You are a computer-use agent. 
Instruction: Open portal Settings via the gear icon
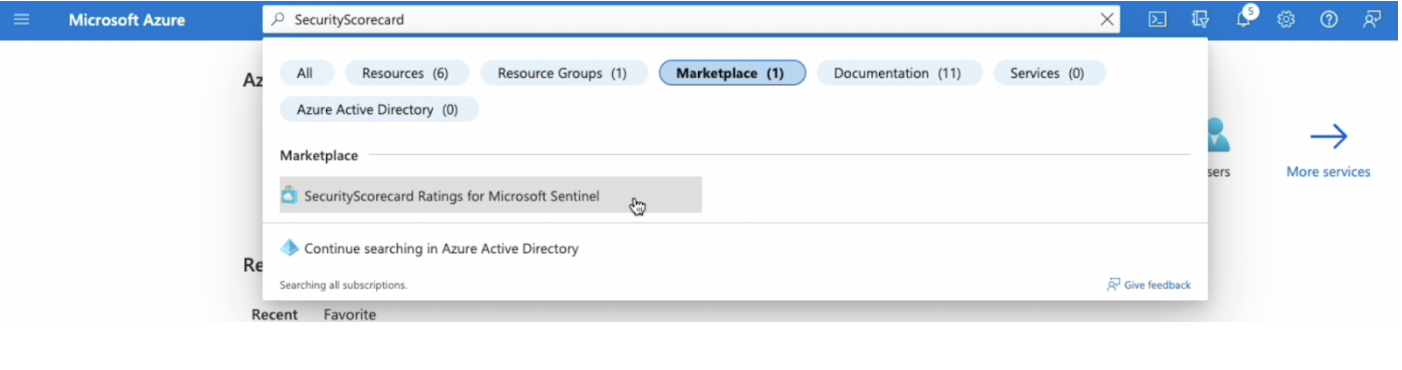pyautogui.click(x=1286, y=19)
